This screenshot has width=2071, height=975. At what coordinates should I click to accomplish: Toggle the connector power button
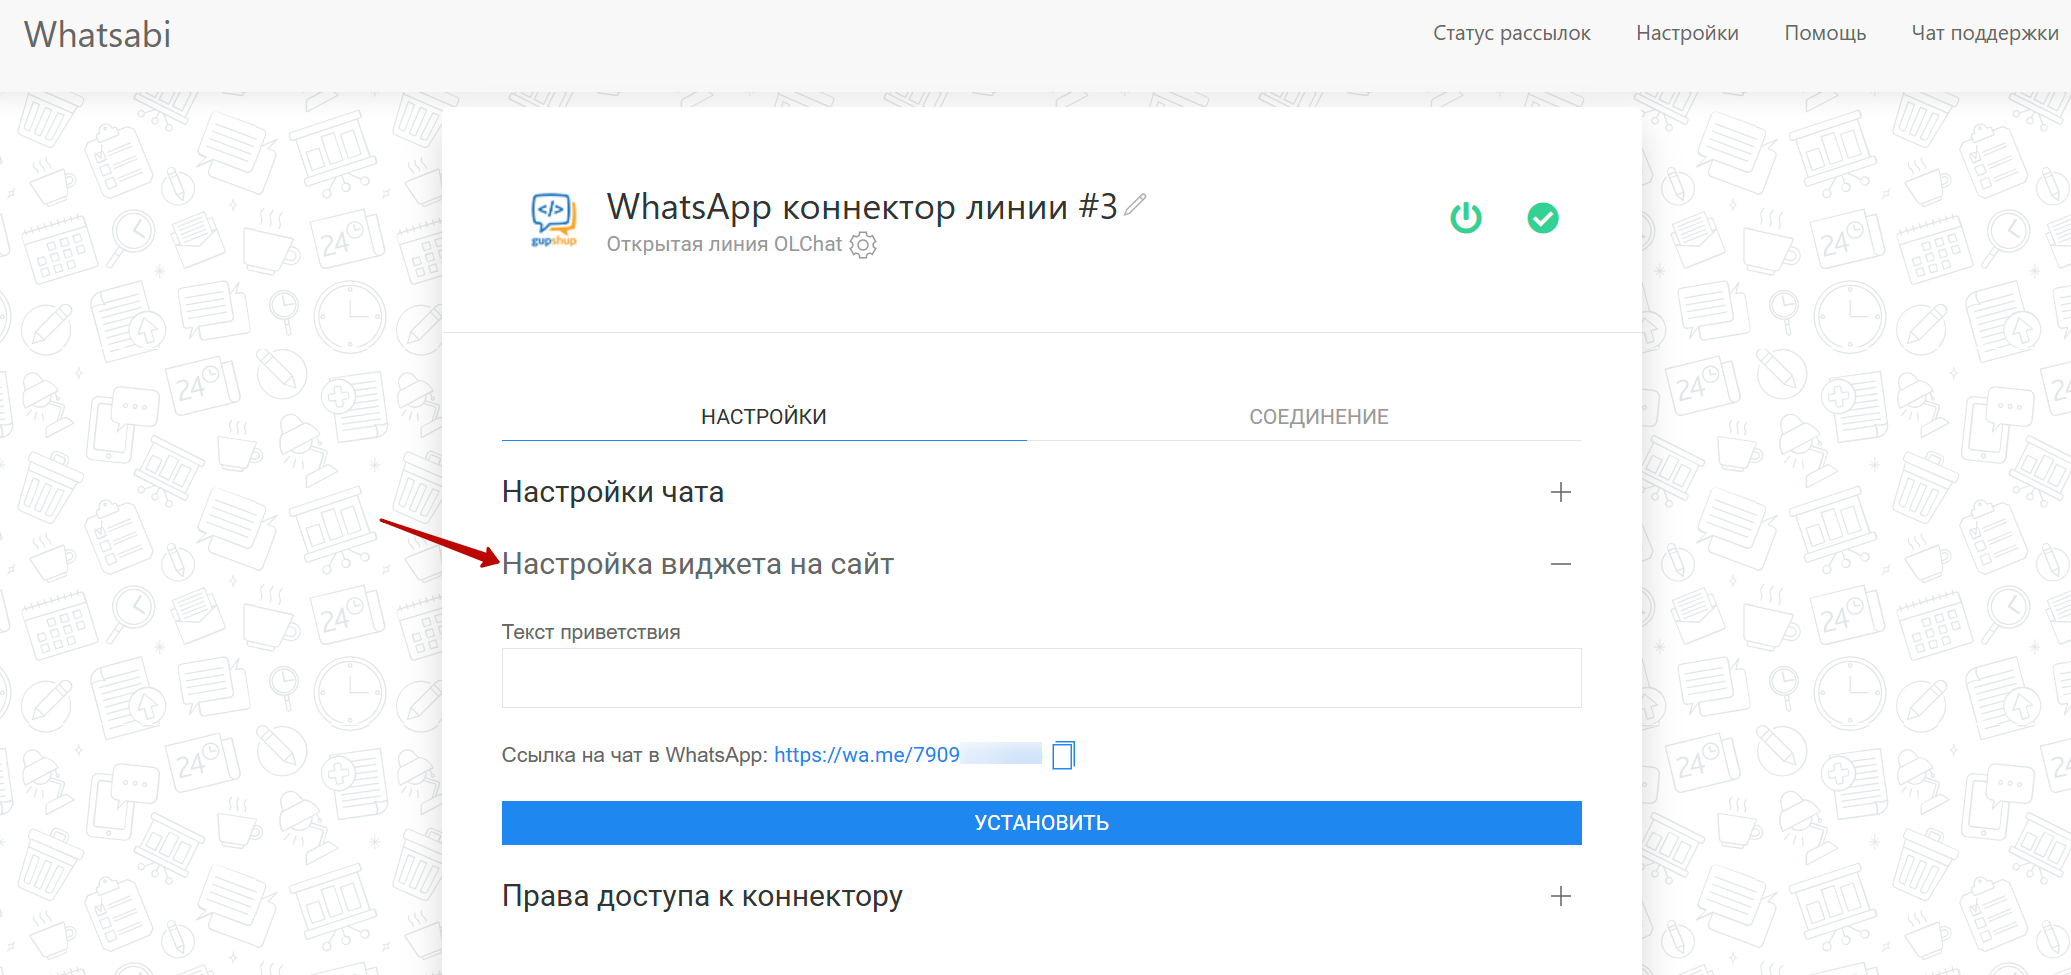[x=1466, y=218]
